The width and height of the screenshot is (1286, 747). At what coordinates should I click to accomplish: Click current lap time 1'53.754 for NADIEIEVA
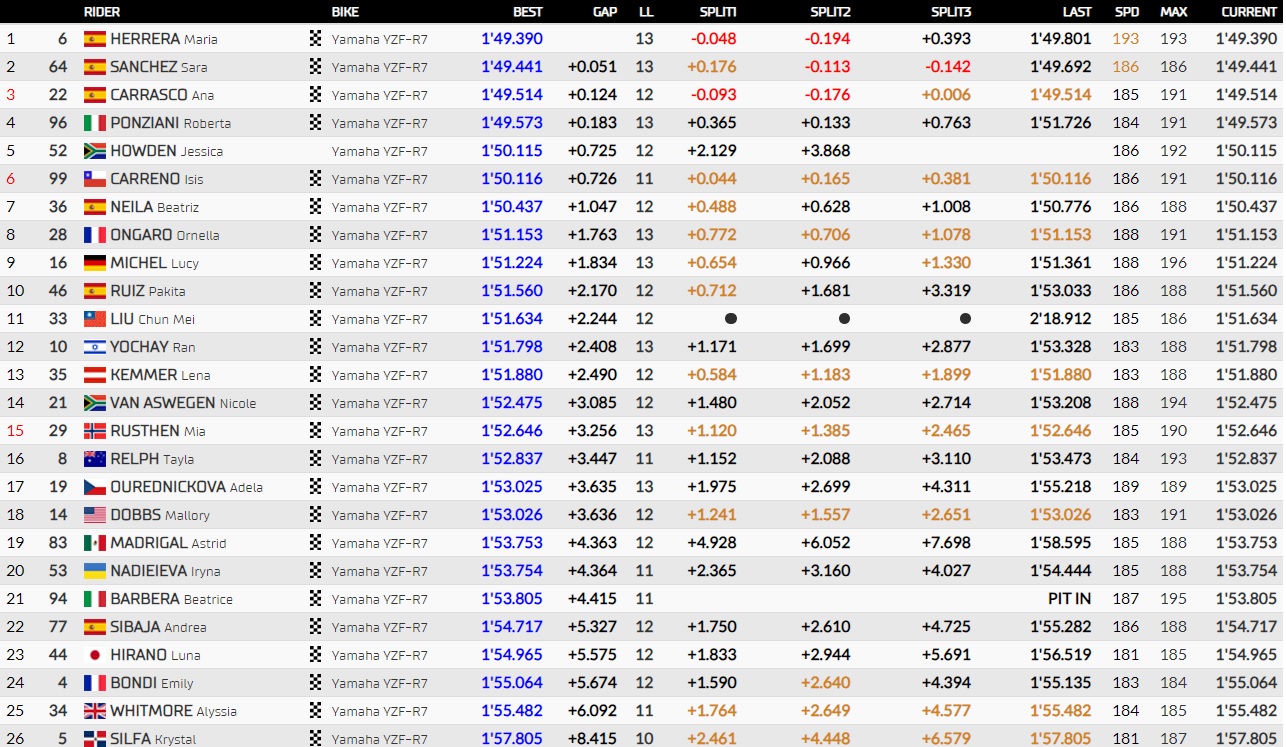[x=1247, y=571]
